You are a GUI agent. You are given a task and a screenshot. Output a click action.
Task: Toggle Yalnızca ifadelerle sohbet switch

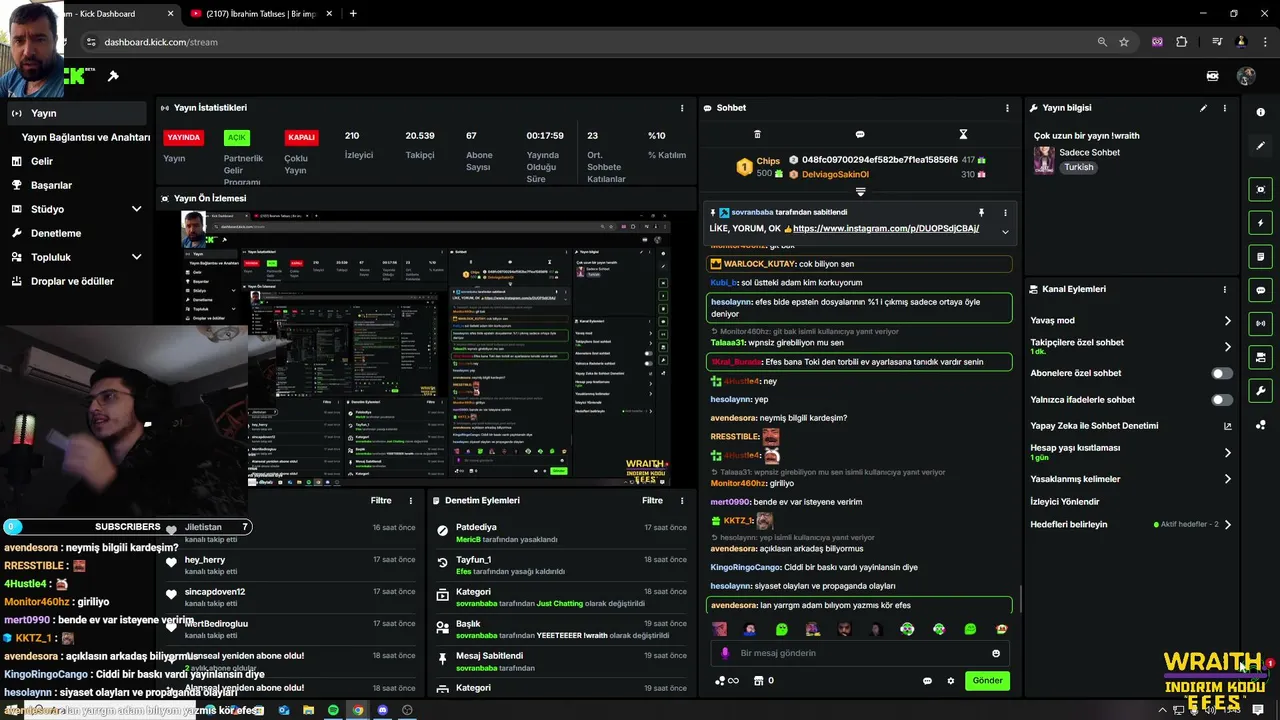(1222, 400)
